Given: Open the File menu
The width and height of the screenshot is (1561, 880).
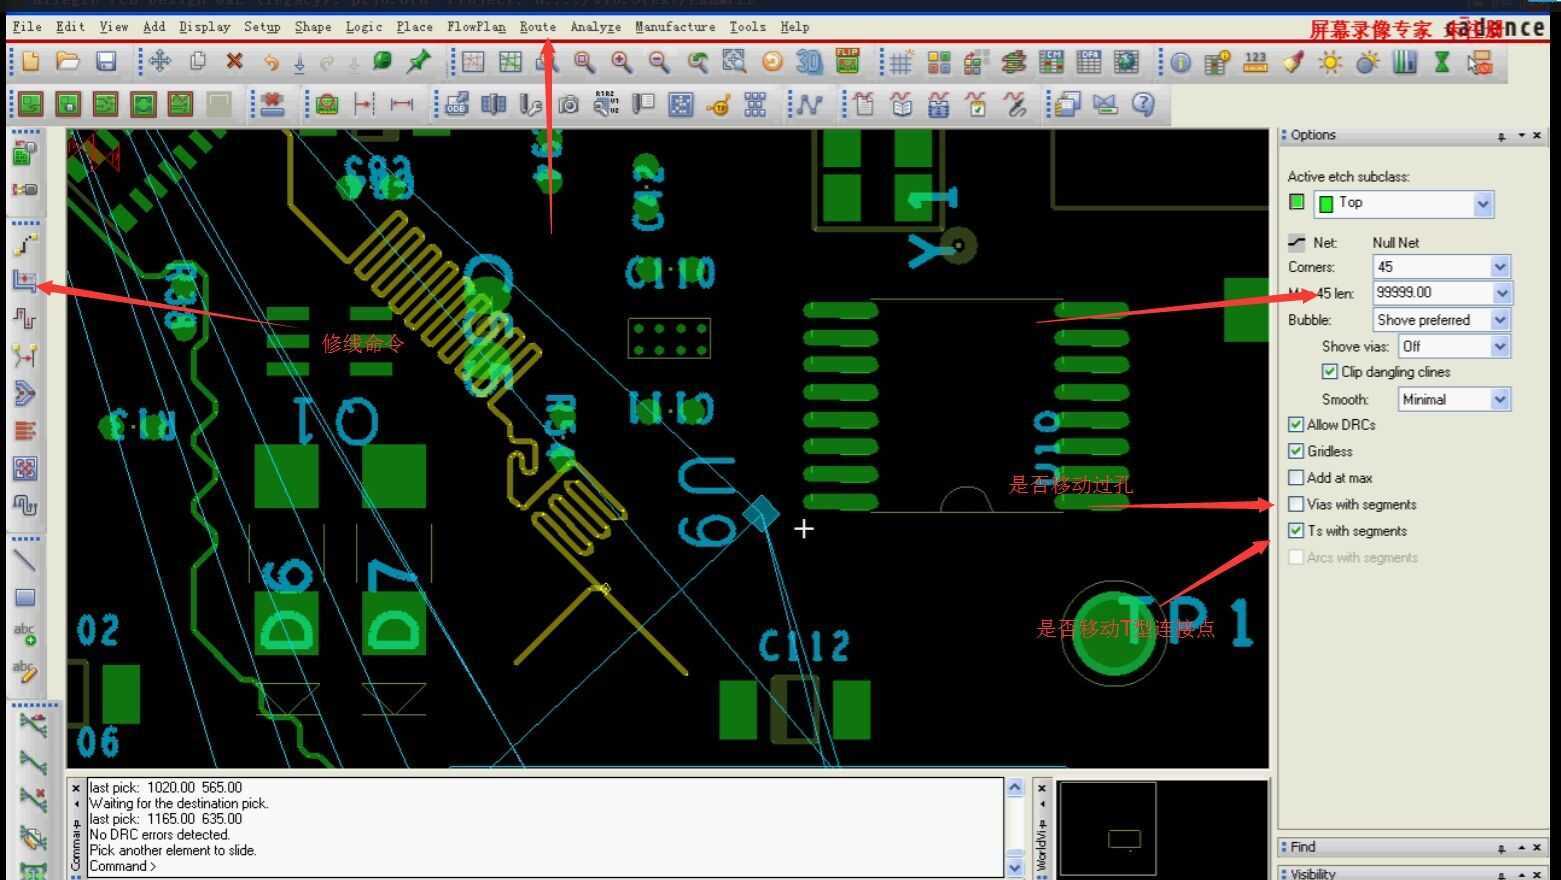Looking at the screenshot, I should pyautogui.click(x=27, y=27).
